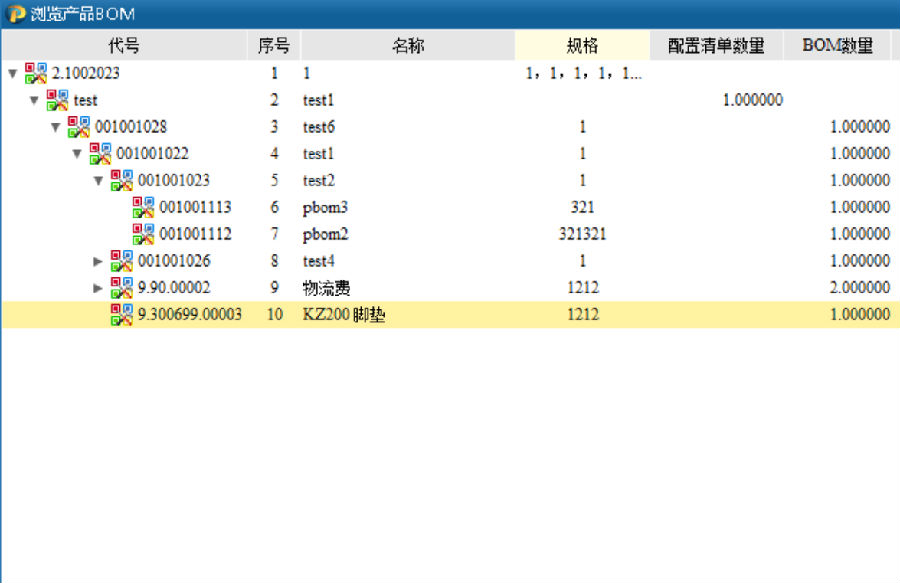Collapse the 001001022 node
The height and width of the screenshot is (583, 900).
pos(77,154)
